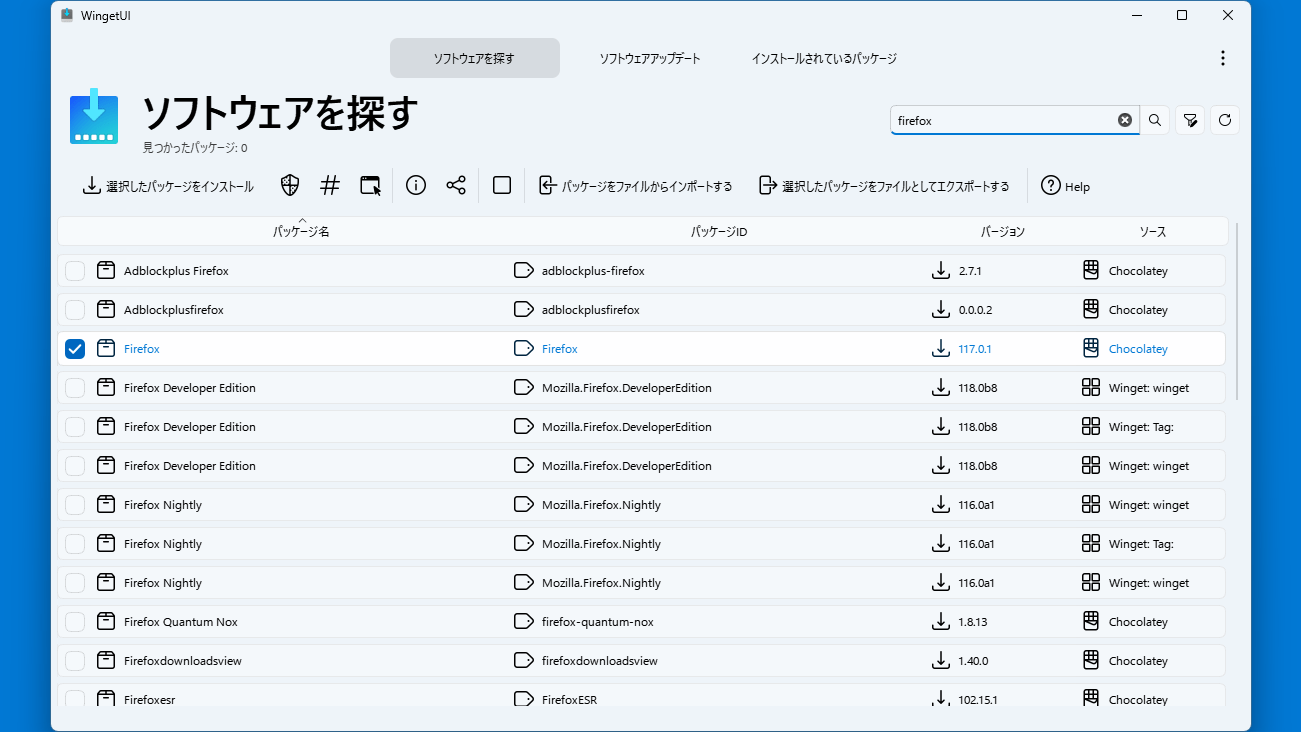This screenshot has width=1301, height=732.
Task: Select the Firefox Quantum Nox package name
Action: click(181, 622)
